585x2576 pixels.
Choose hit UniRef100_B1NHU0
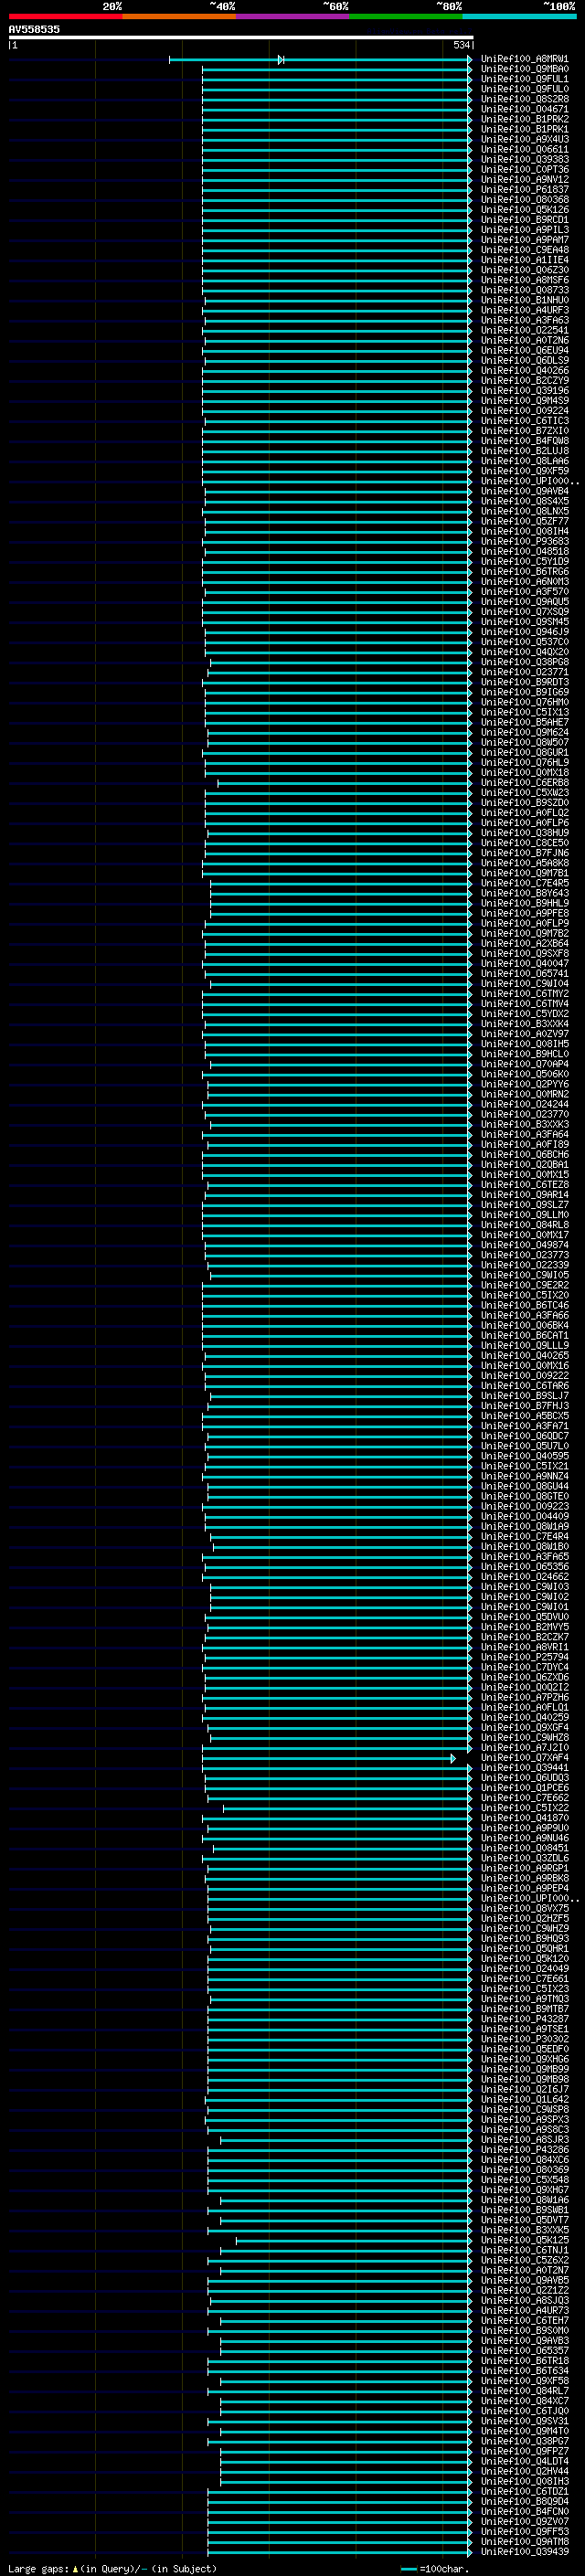click(x=524, y=300)
